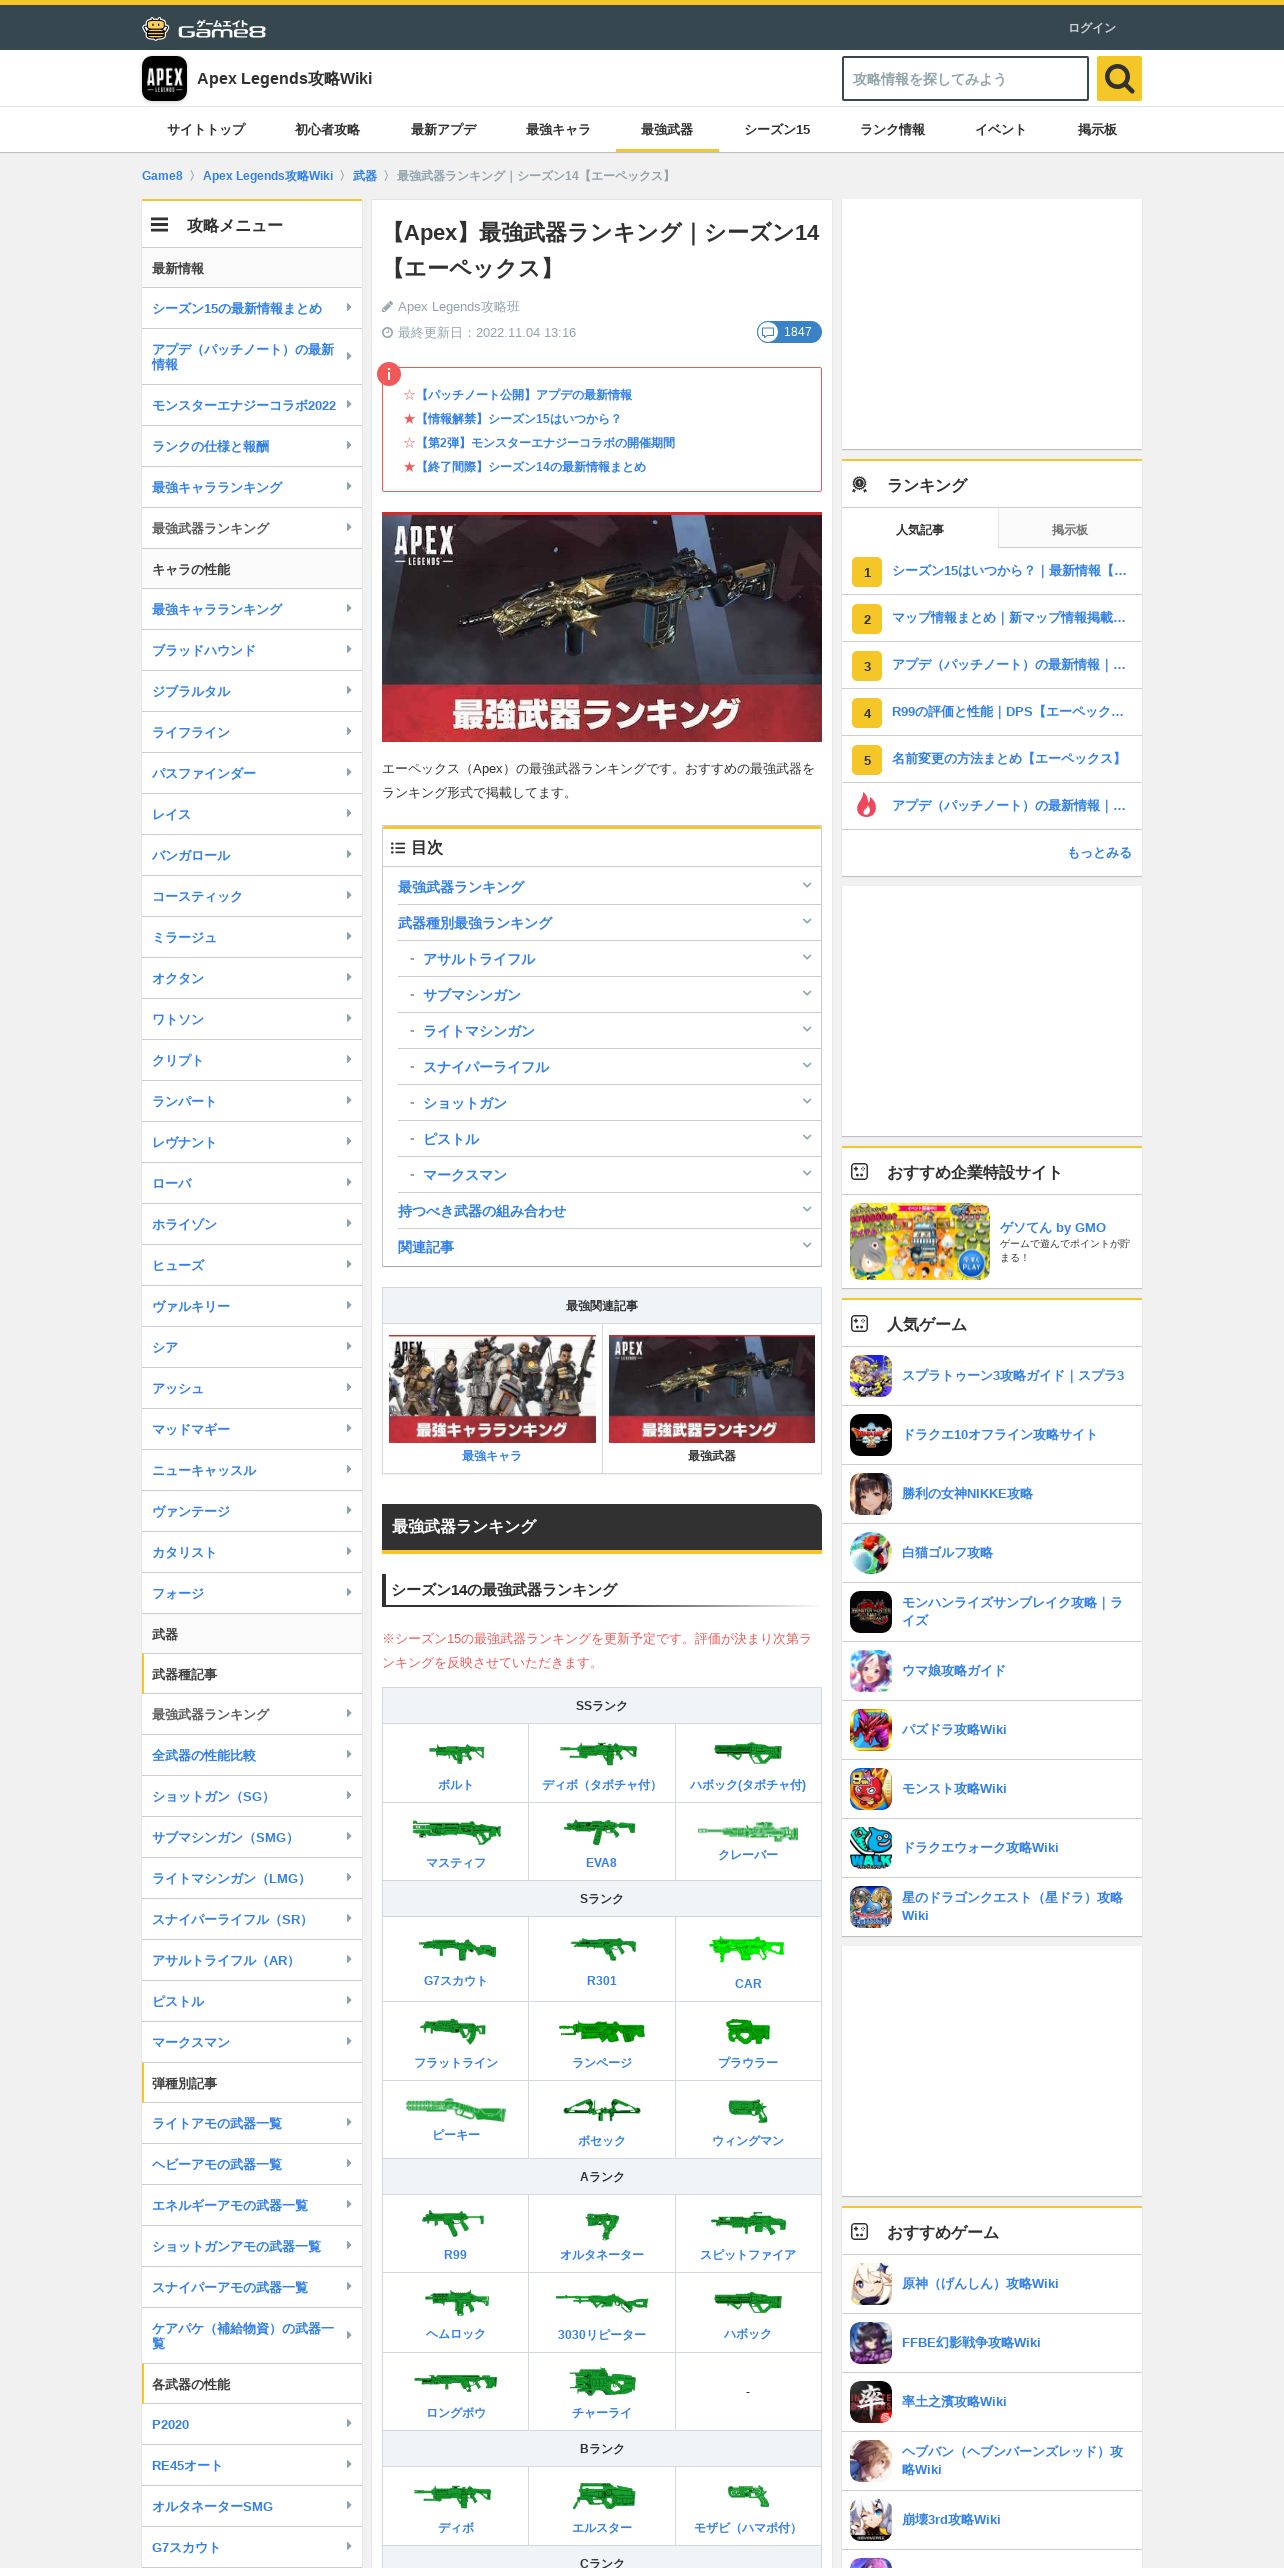Click the ボセック bow weapon icon

pos(602,2110)
